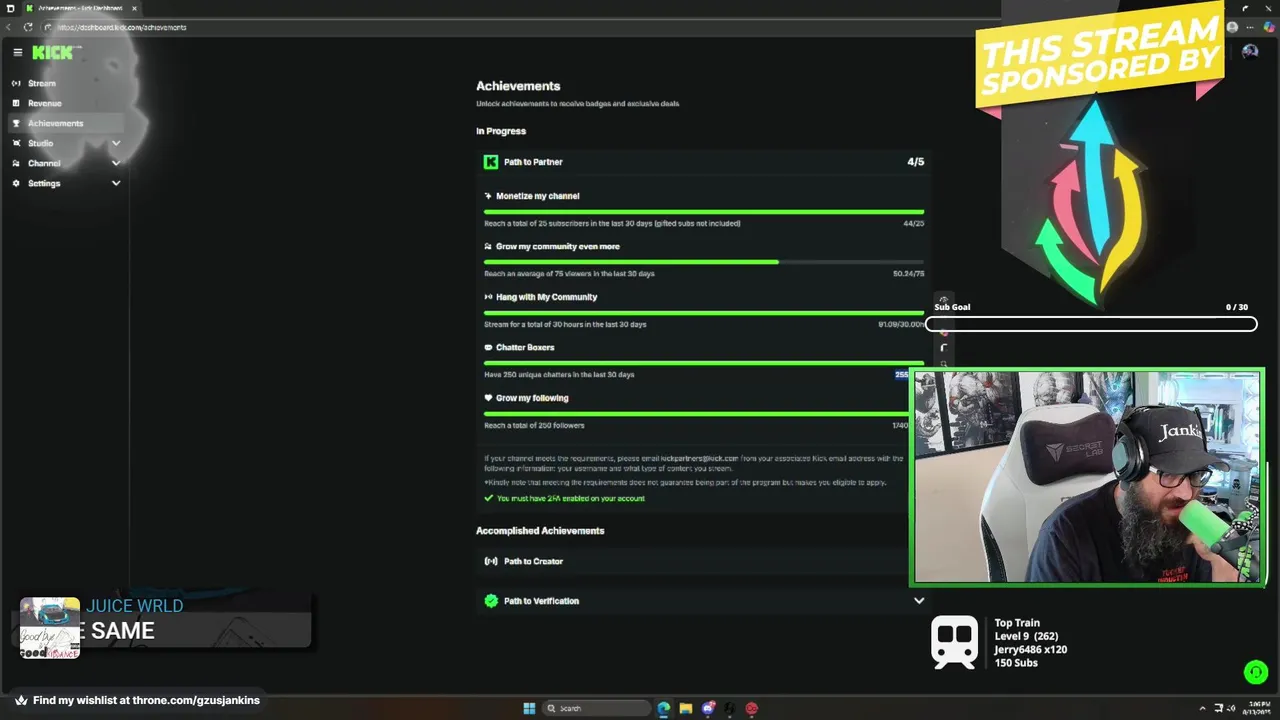Open Discord from the taskbar

click(708, 708)
